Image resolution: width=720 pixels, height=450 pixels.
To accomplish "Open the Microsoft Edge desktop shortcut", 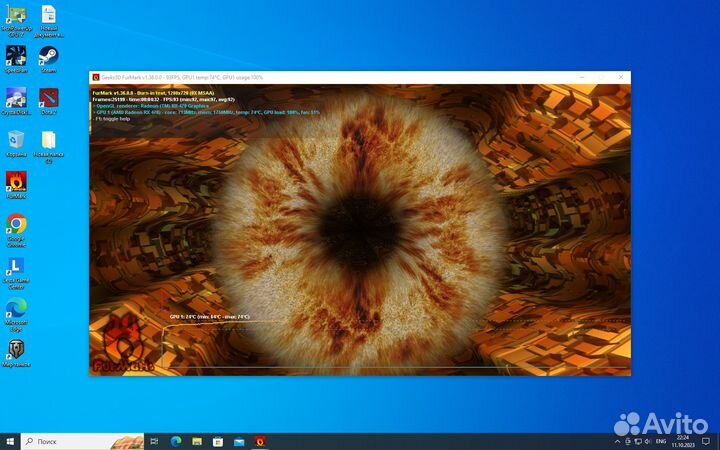I will point(16,308).
